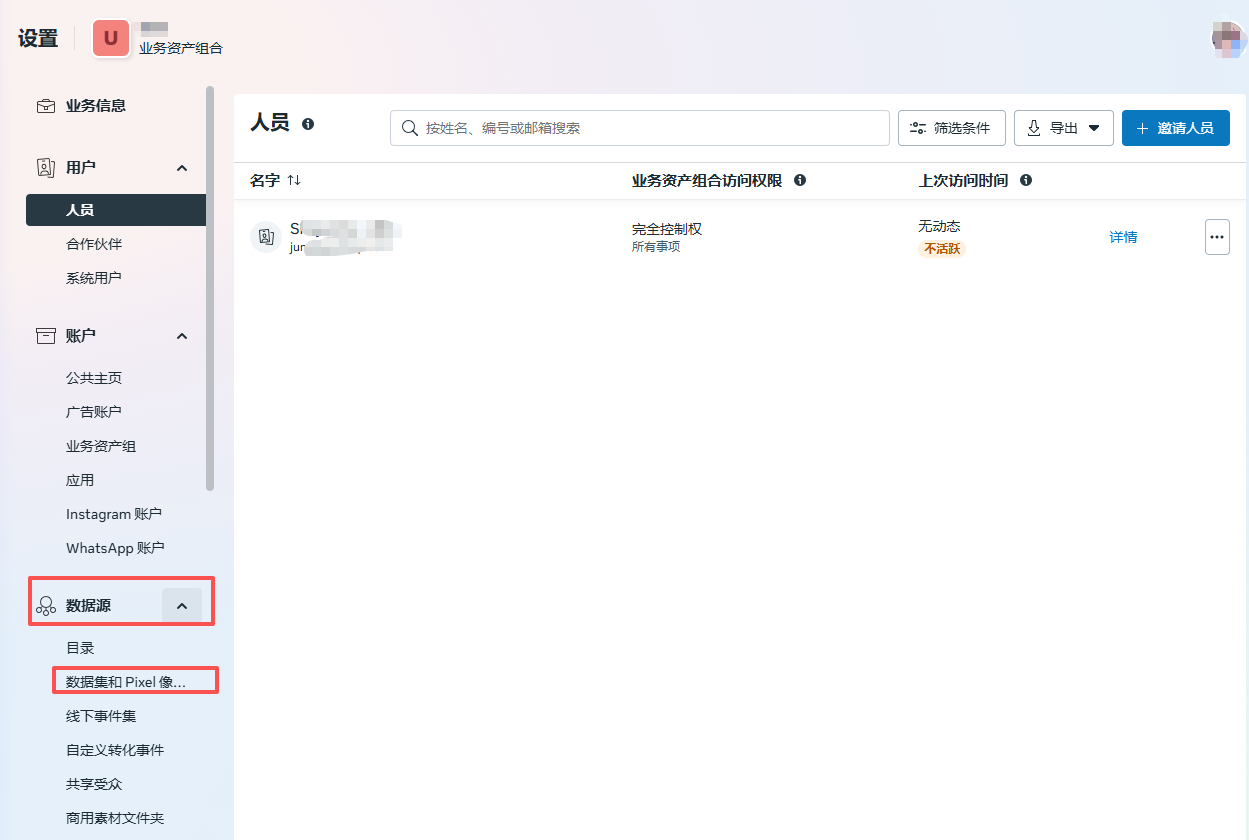Collapse the 账户 section chevron
Image resolution: width=1249 pixels, height=840 pixels.
[182, 336]
